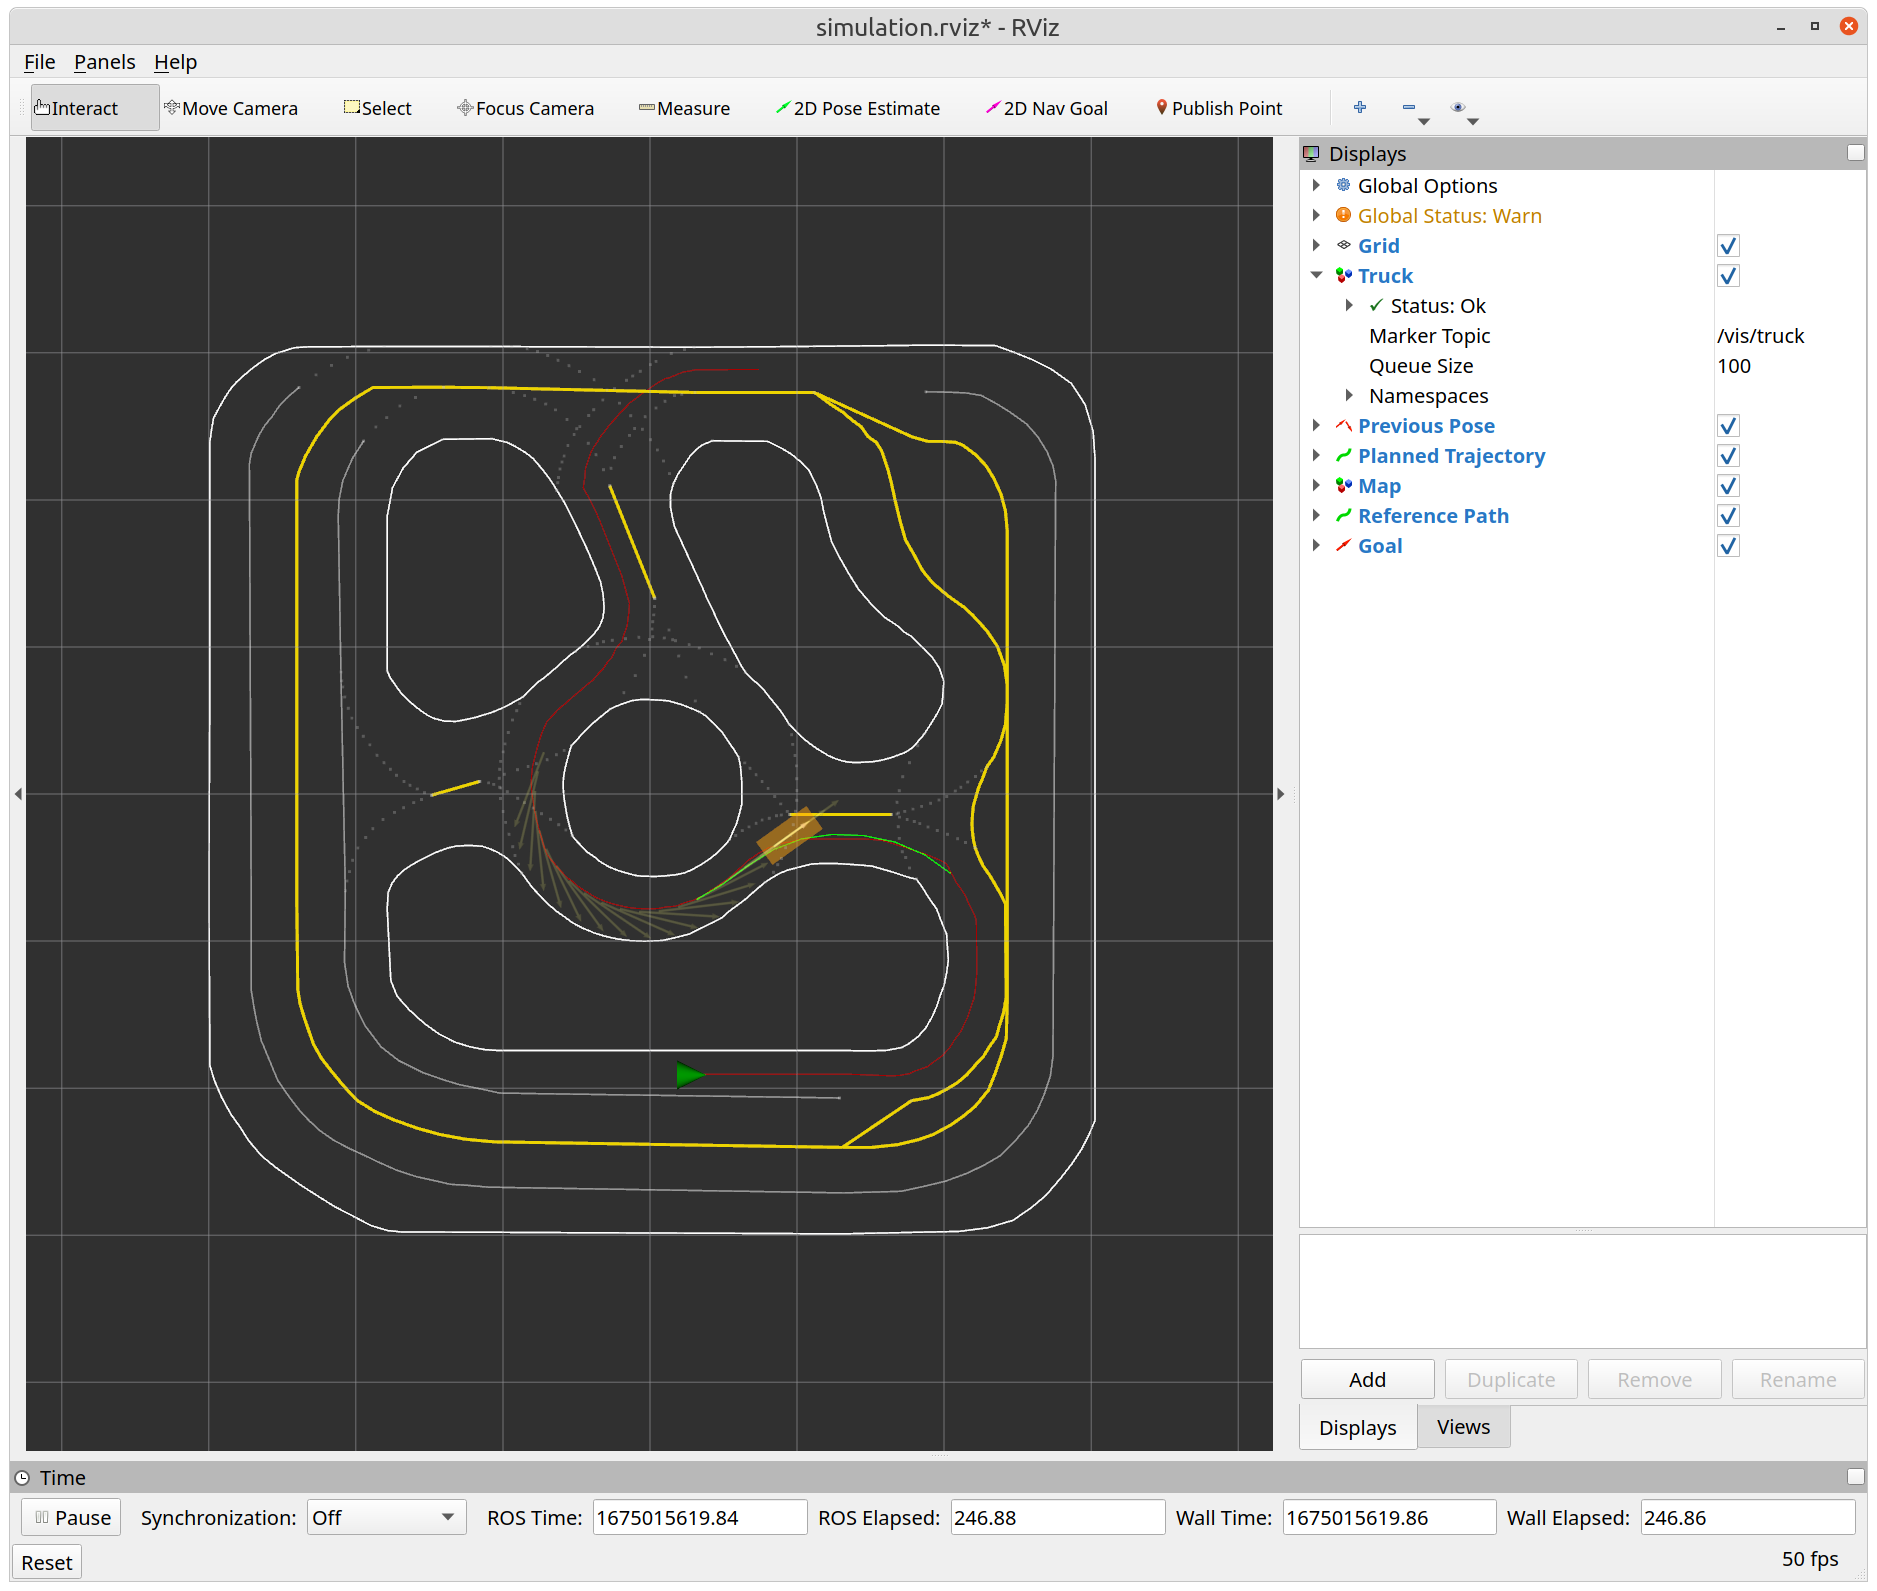Image resolution: width=1877 pixels, height=1591 pixels.
Task: Open the Panels menu
Action: (104, 62)
